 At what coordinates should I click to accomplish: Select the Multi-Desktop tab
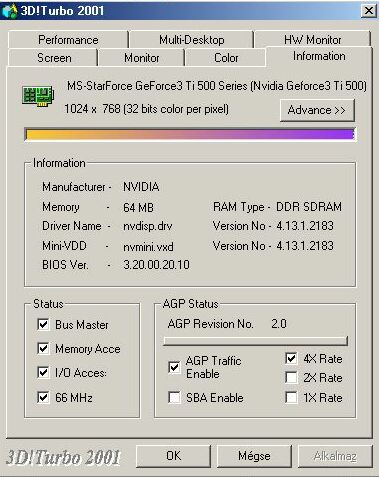[191, 40]
